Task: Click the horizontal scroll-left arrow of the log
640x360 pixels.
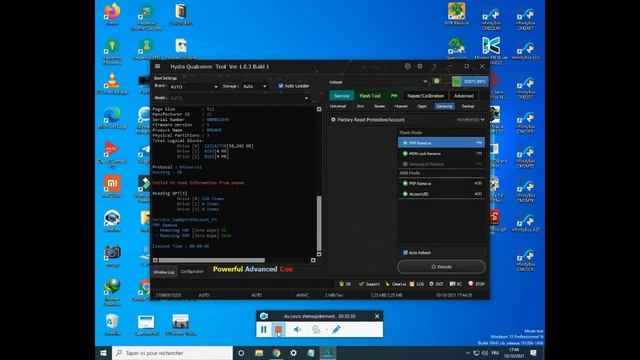Action: pyautogui.click(x=155, y=260)
